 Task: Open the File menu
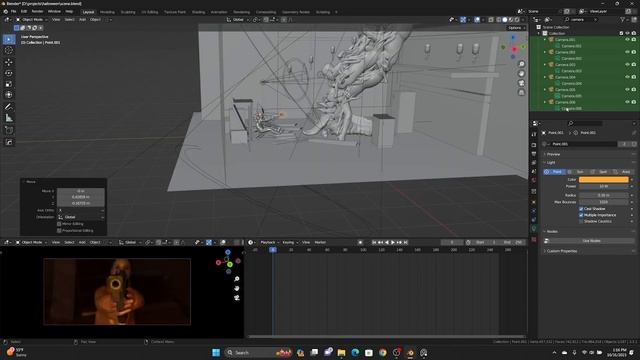pyautogui.click(x=13, y=11)
